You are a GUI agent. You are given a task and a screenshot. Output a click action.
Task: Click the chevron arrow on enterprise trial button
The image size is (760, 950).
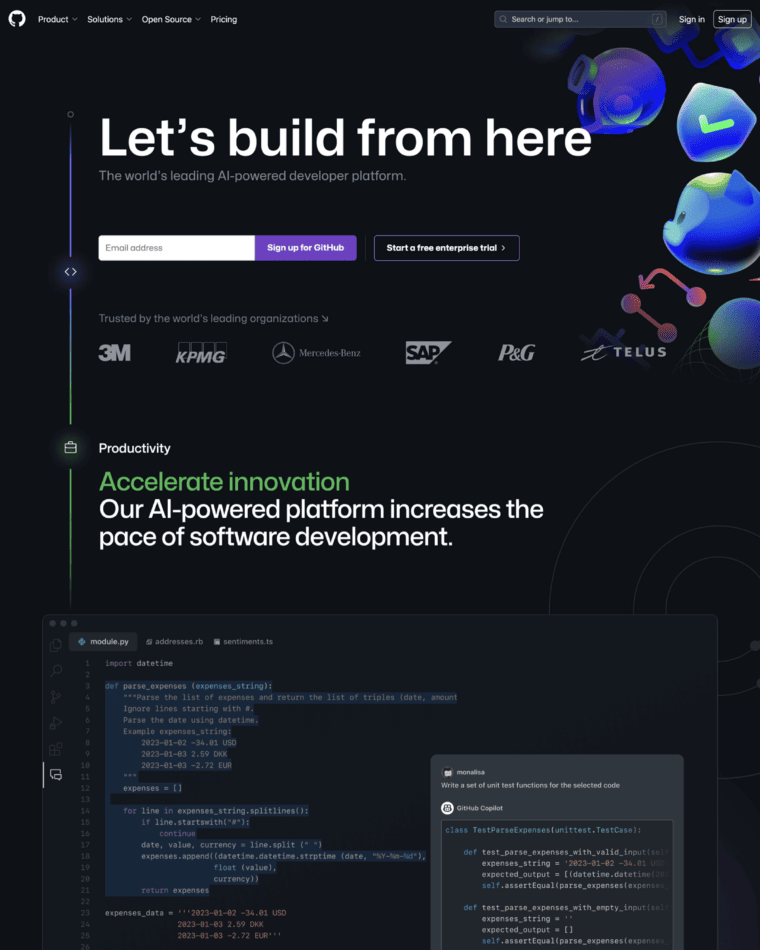click(503, 248)
